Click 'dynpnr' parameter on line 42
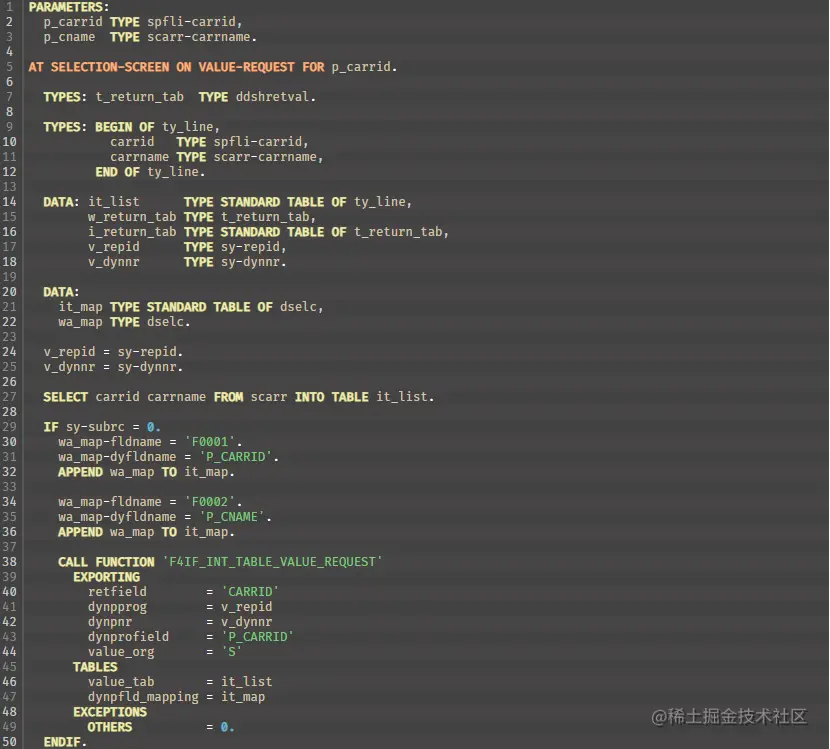Viewport: 830px width, 749px height. (110, 622)
